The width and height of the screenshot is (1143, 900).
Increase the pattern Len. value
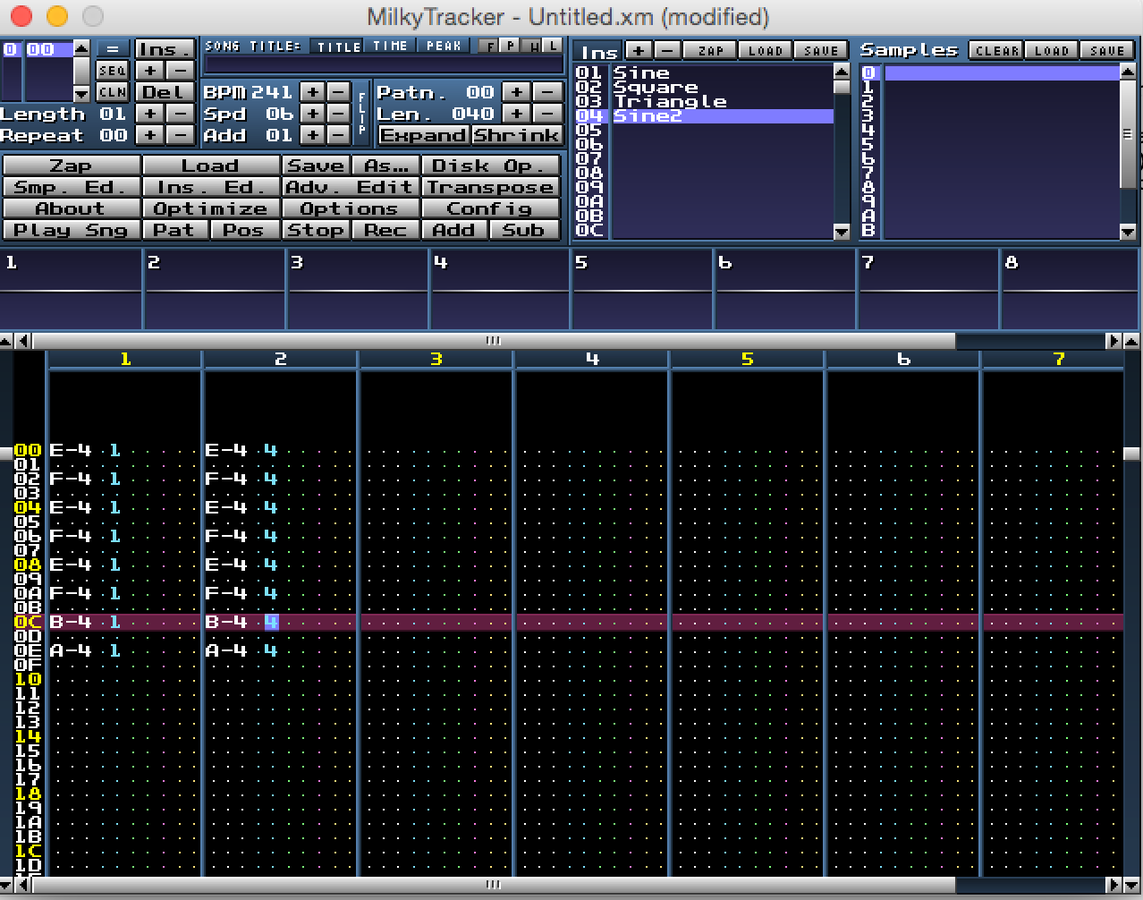(517, 114)
